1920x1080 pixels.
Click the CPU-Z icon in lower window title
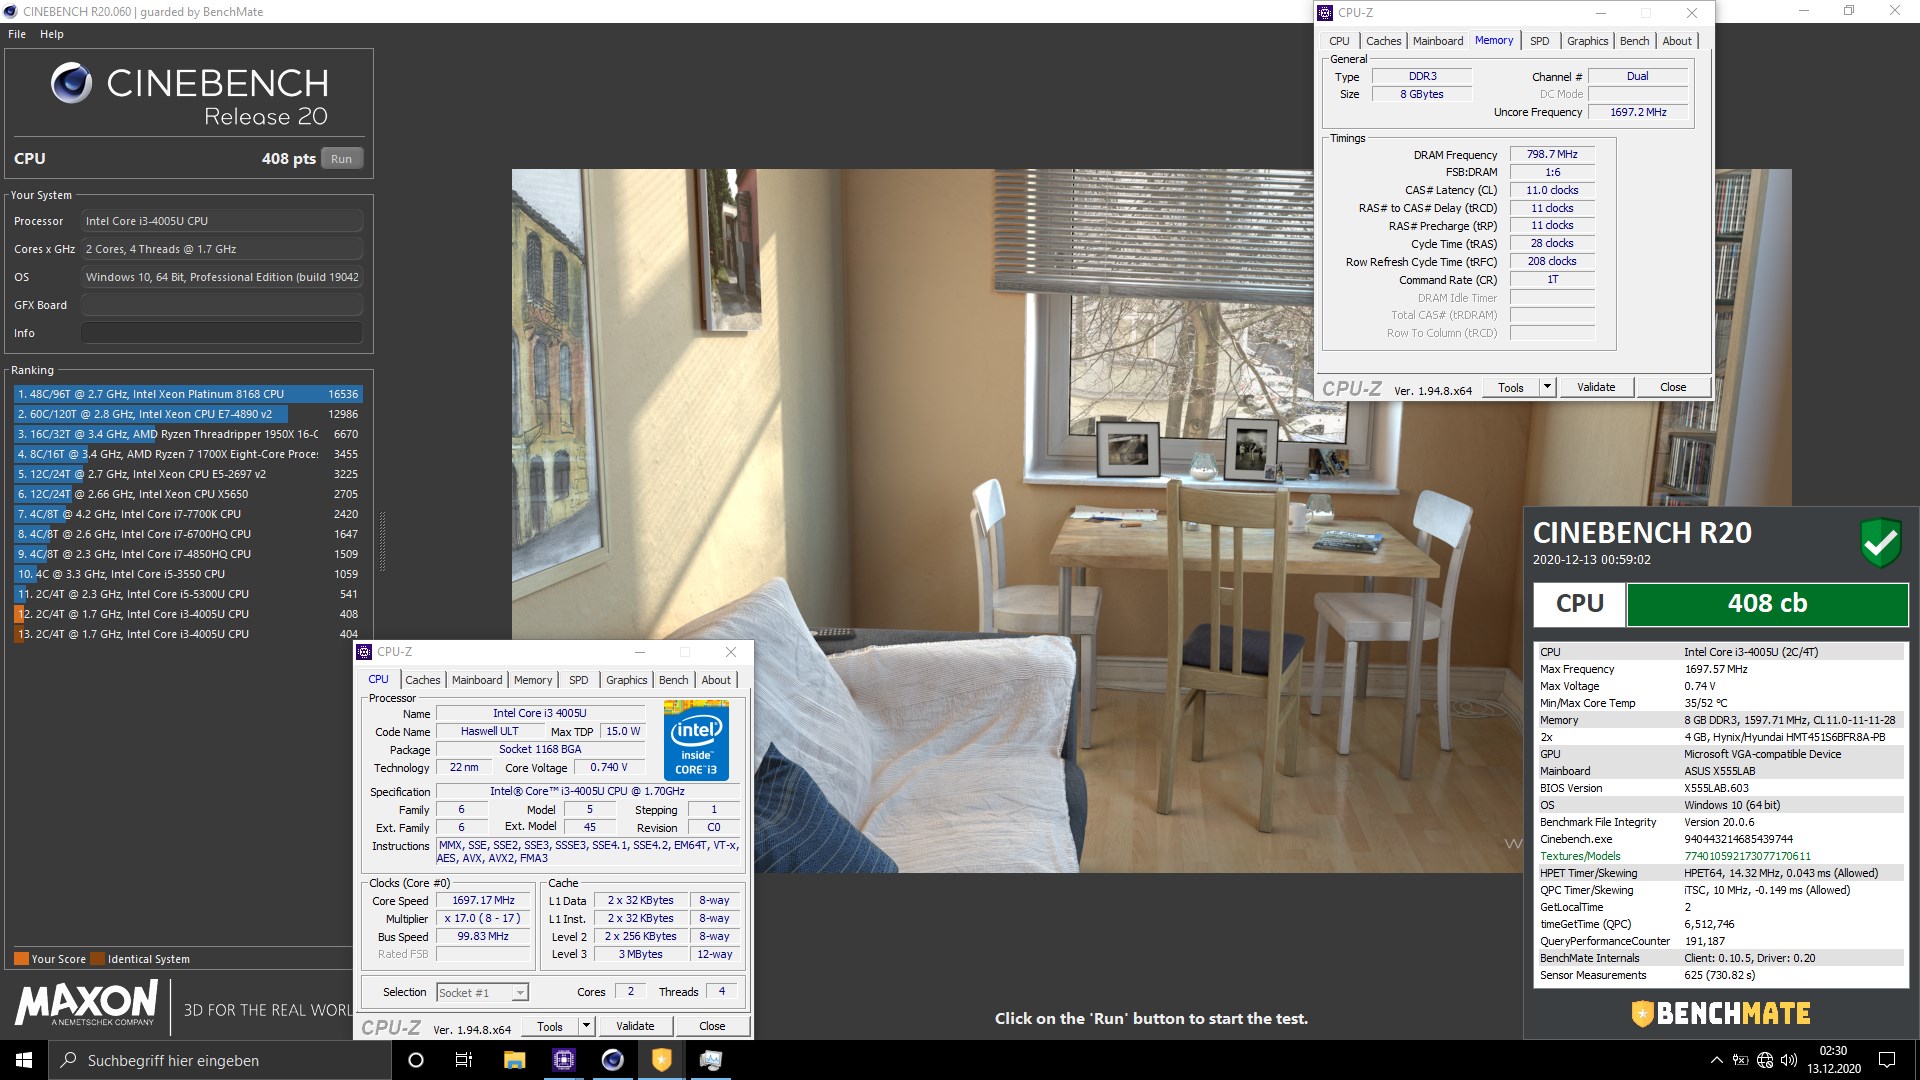(x=364, y=652)
